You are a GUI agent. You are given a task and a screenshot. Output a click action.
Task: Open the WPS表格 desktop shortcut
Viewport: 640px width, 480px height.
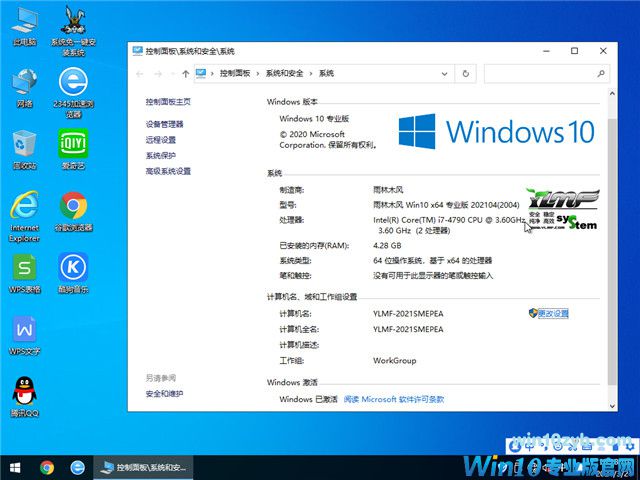24,273
